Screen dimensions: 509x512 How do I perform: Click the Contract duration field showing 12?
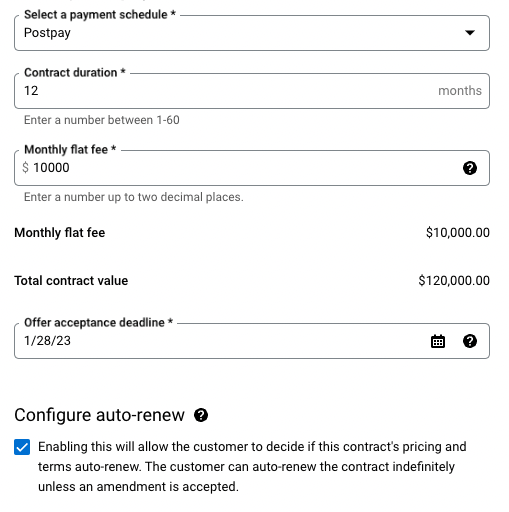point(252,91)
